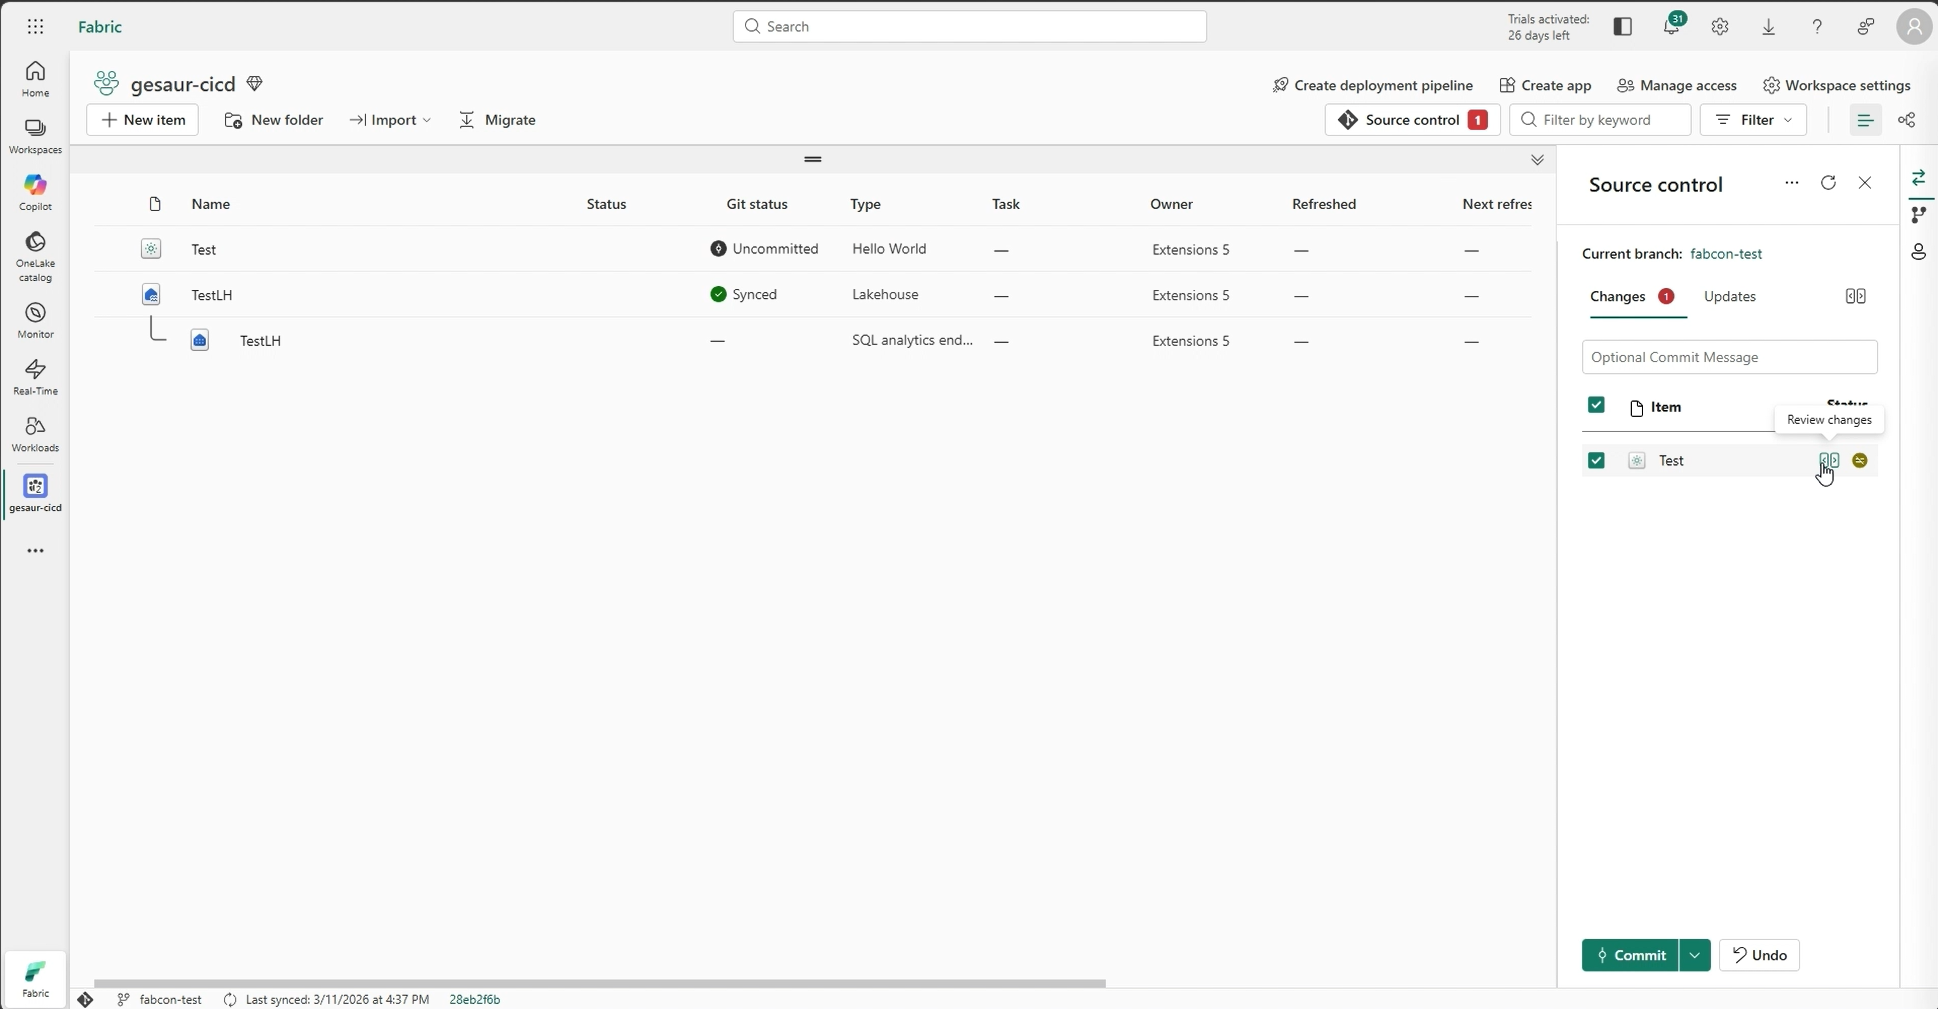Open the Monitor page from sidebar

tap(35, 319)
